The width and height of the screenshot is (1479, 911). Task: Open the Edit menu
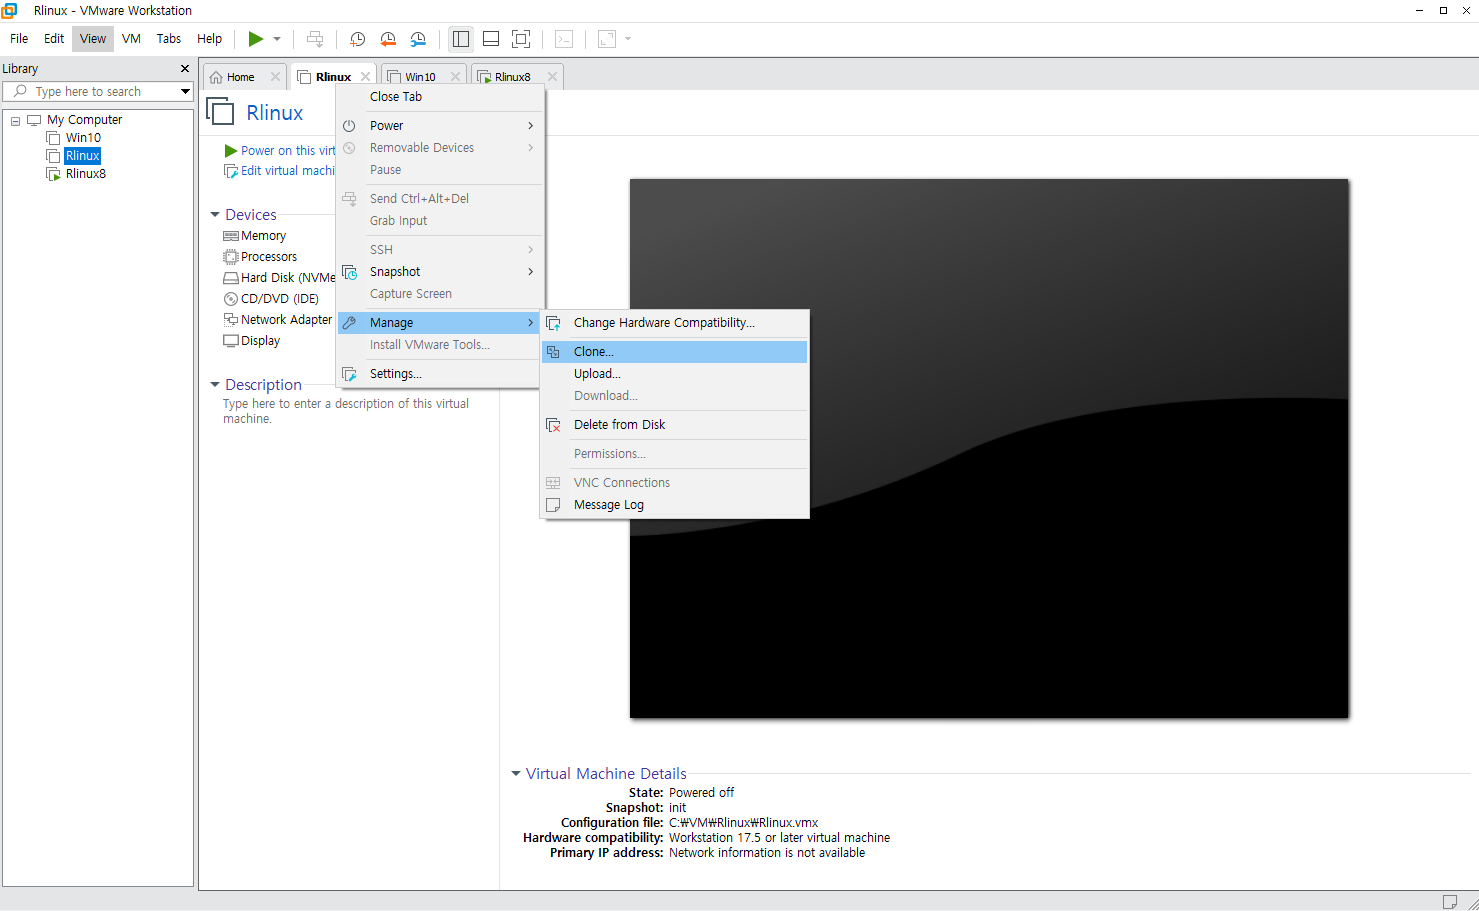pyautogui.click(x=54, y=39)
